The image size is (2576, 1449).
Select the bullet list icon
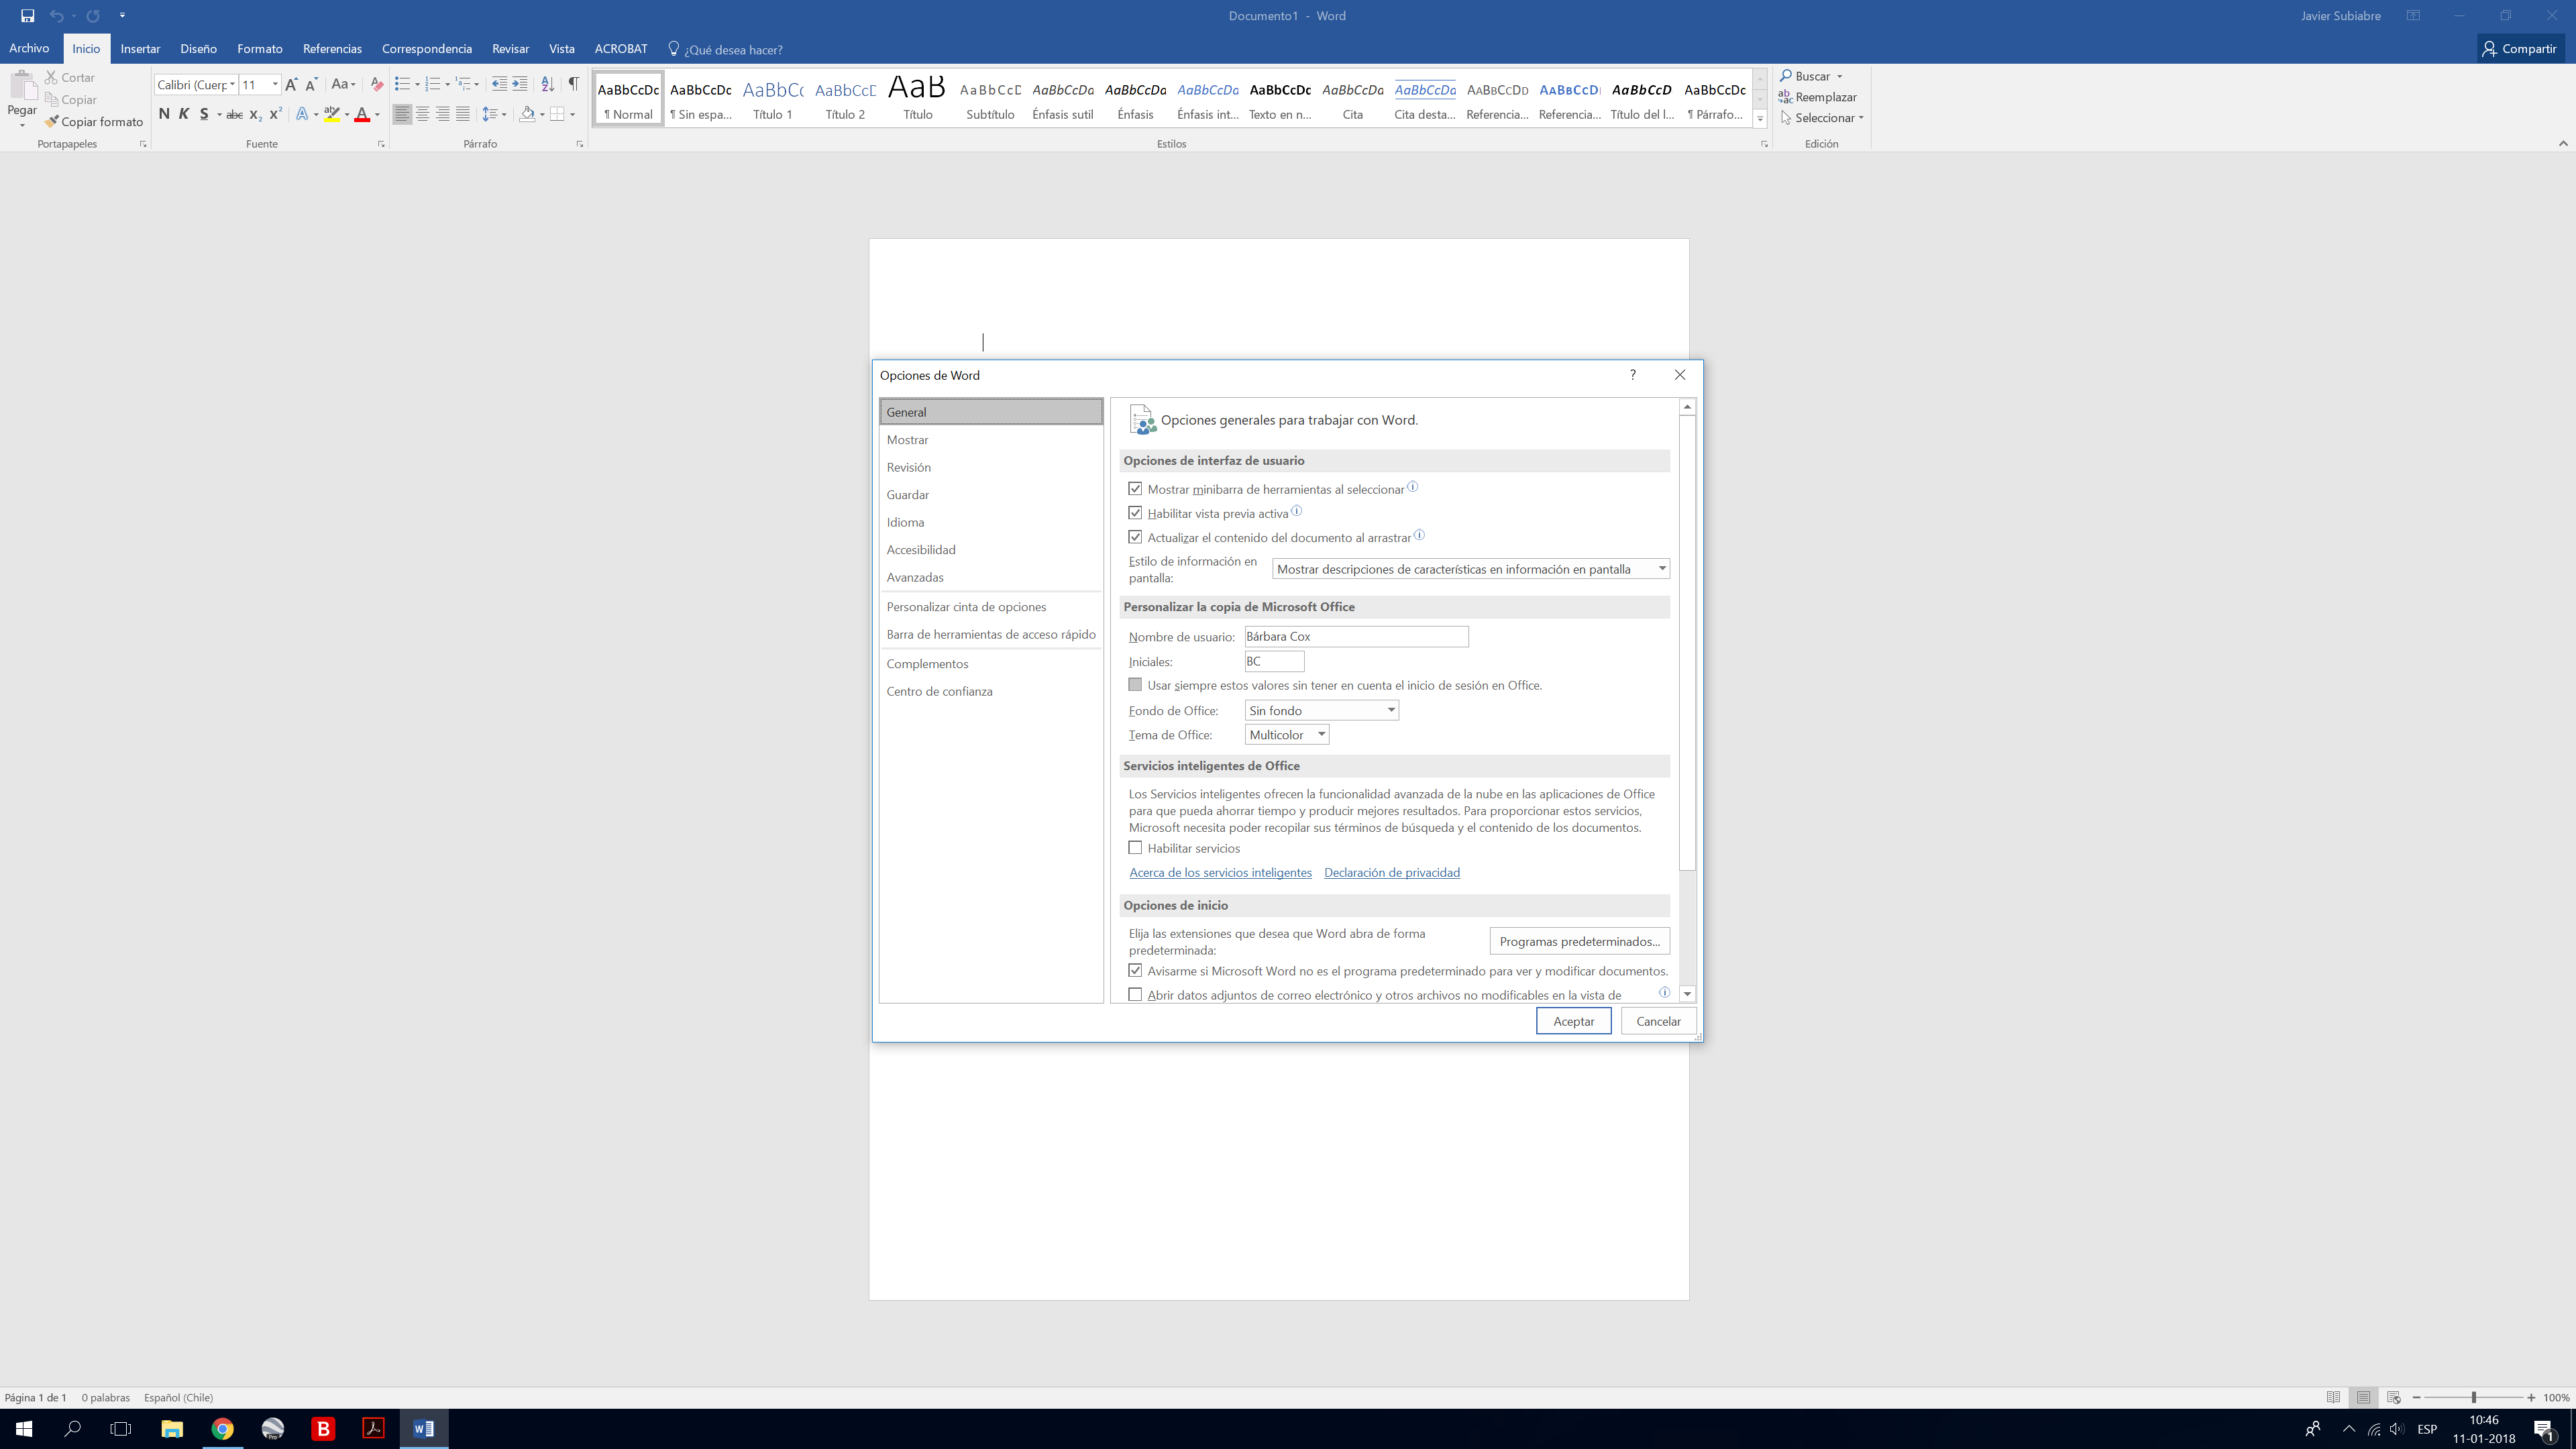coord(402,84)
